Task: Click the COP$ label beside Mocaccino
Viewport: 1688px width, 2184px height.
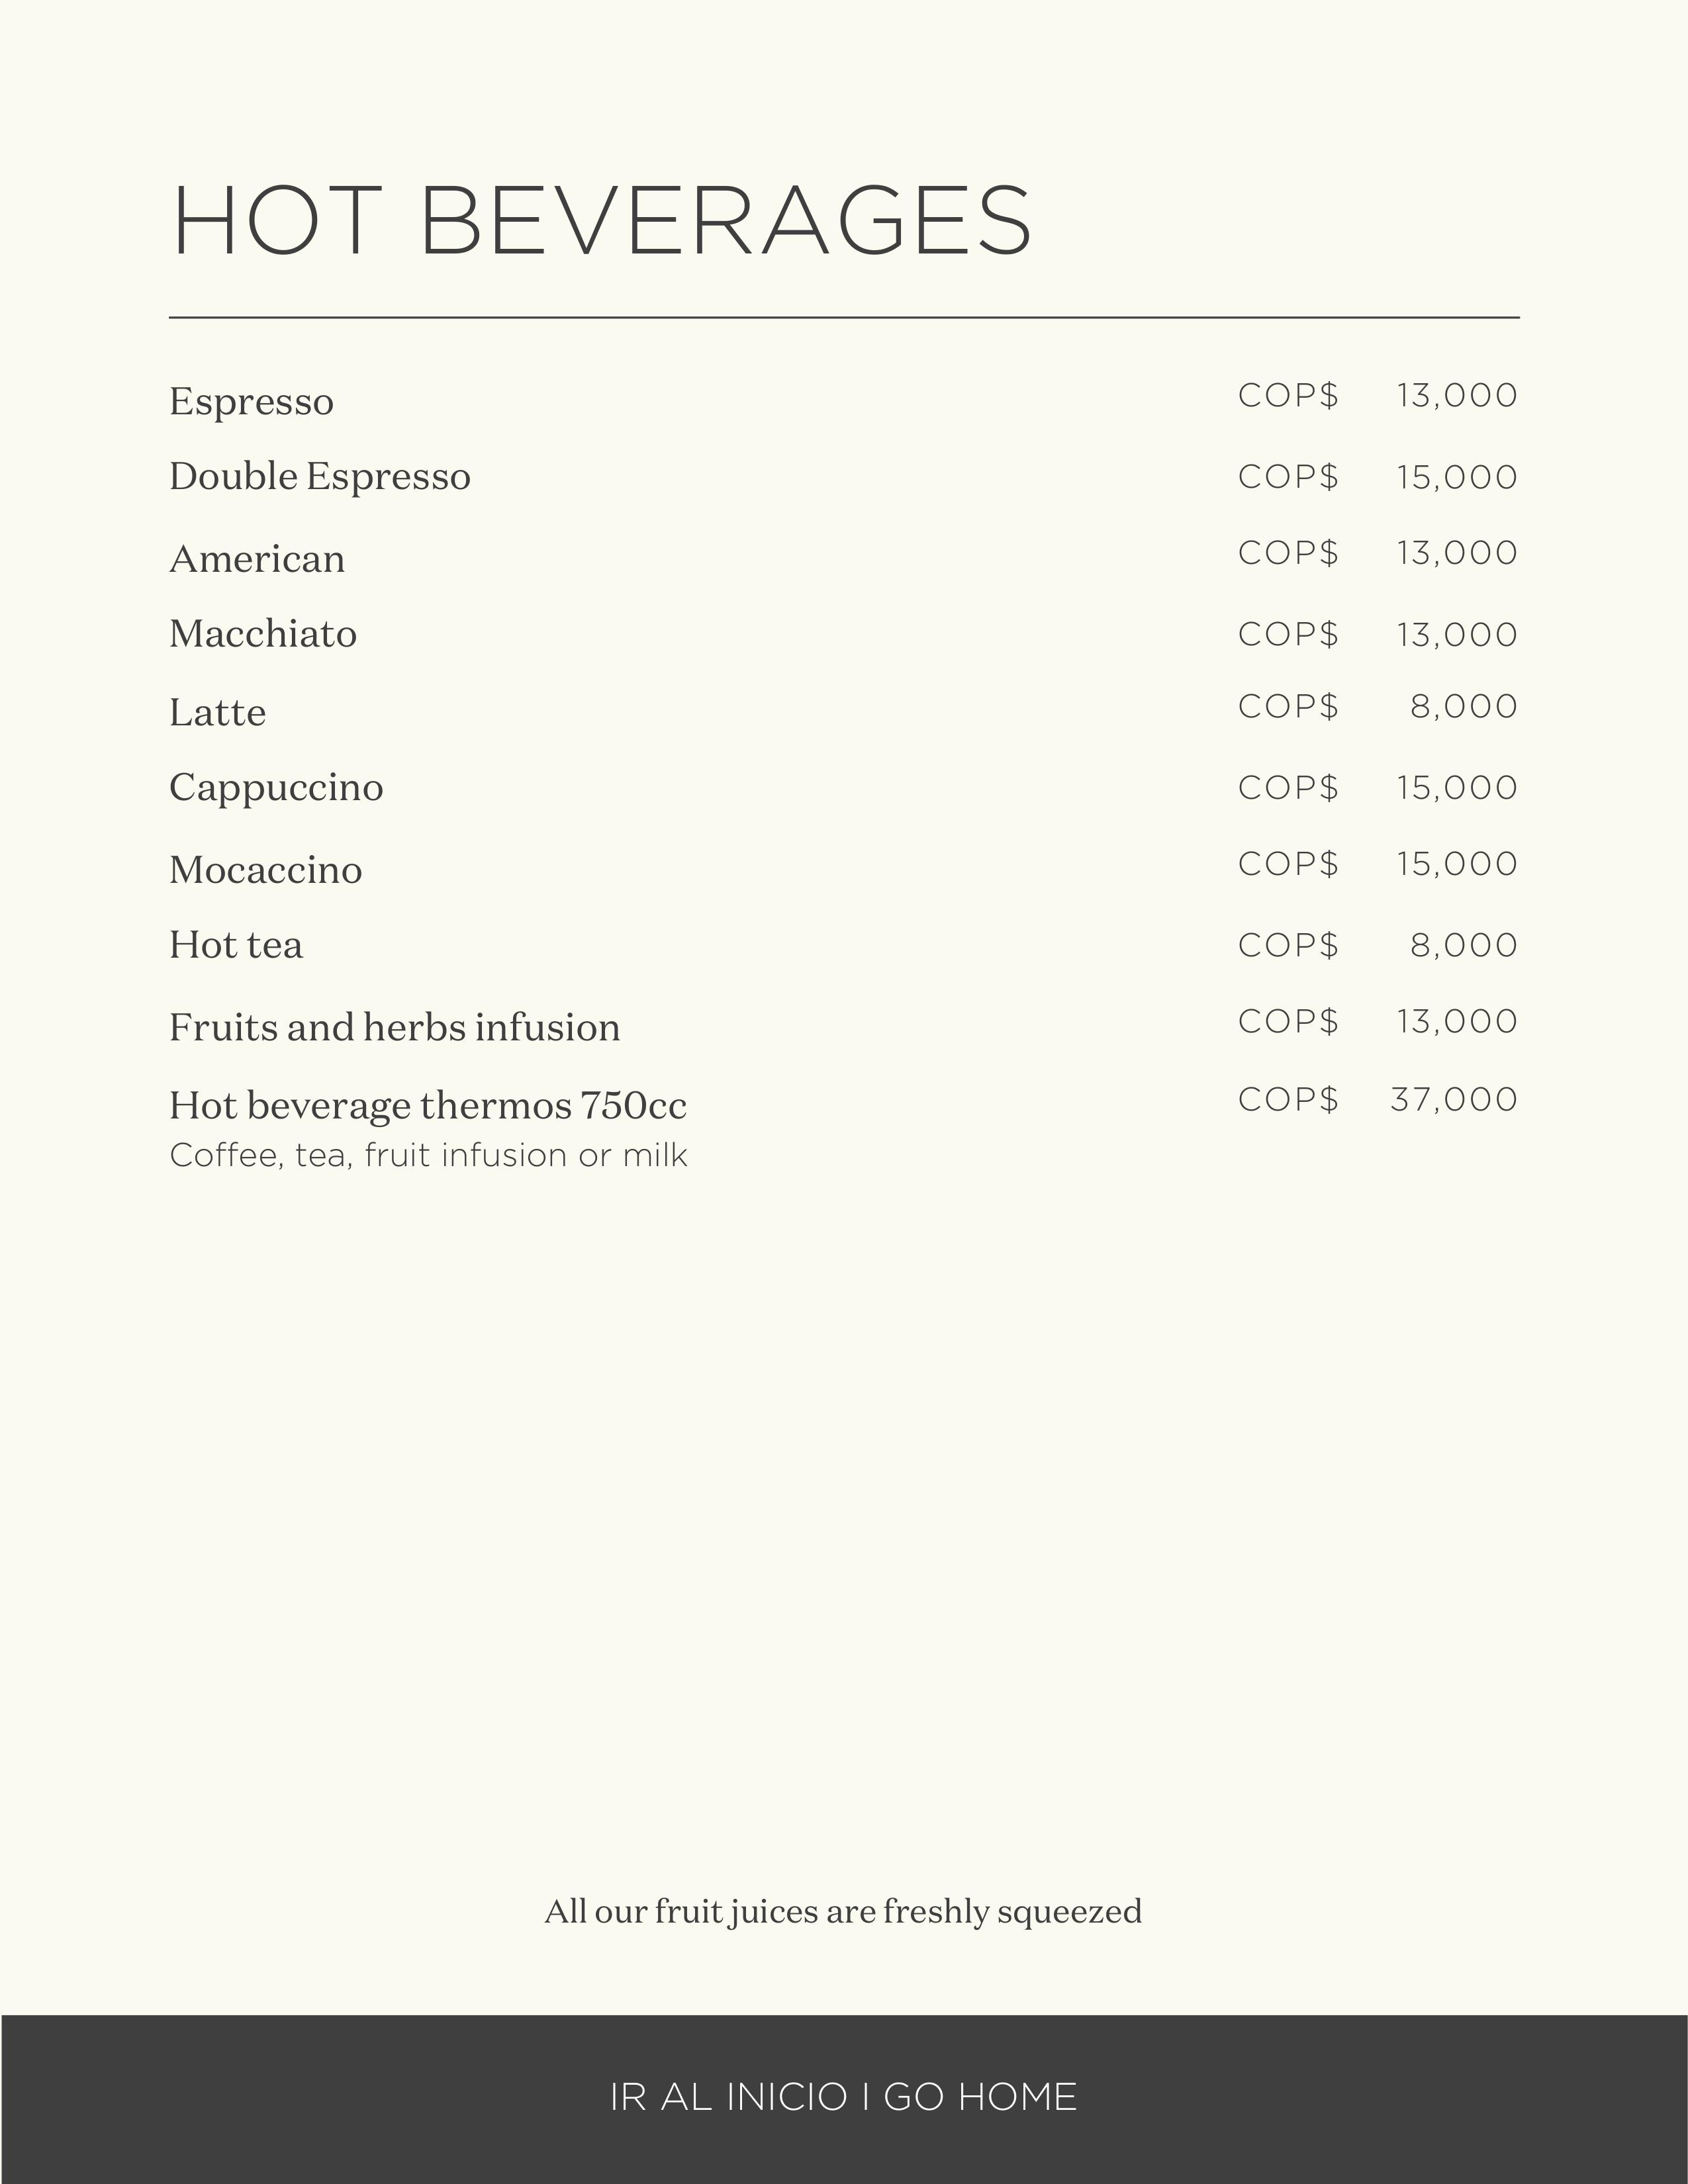Action: click(1288, 864)
